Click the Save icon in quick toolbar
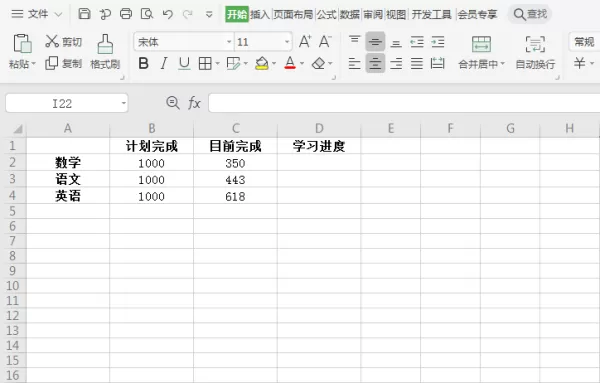 (x=84, y=14)
